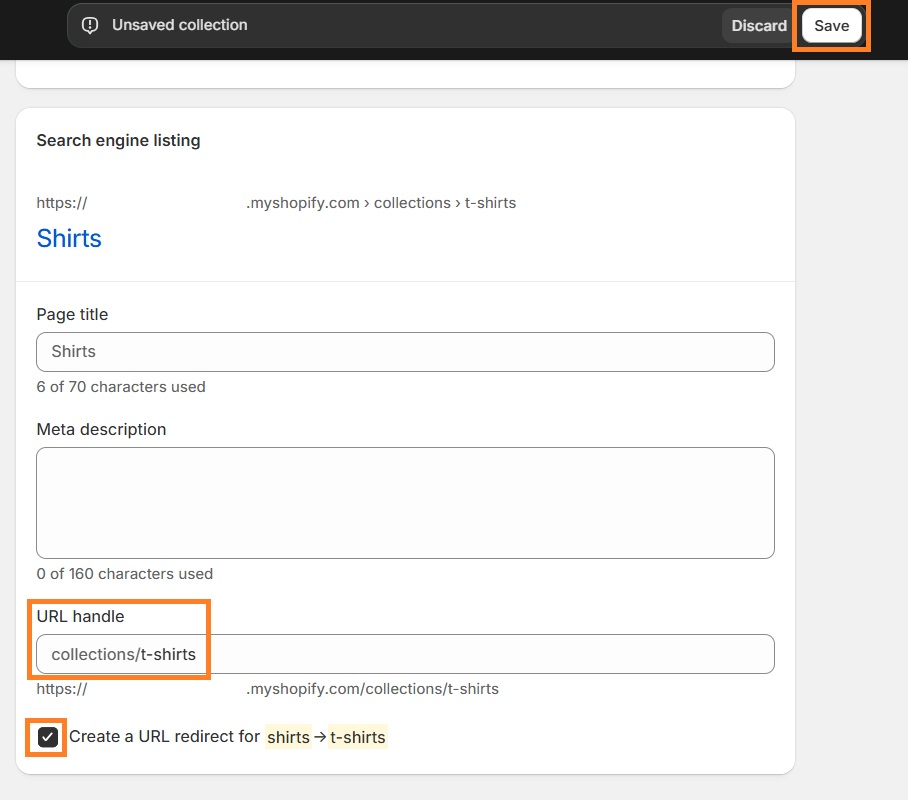This screenshot has width=908, height=800.
Task: Click the highlighted shirts handle text
Action: point(288,737)
